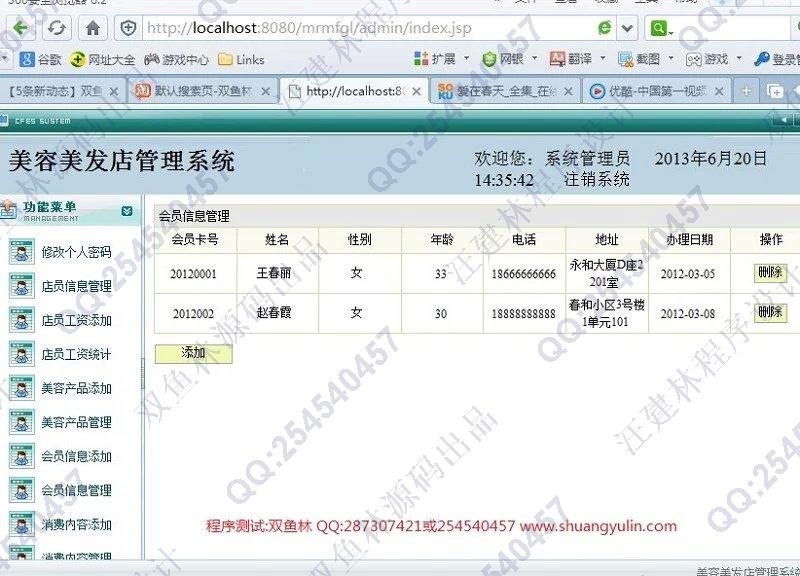This screenshot has width=800, height=576.
Task: Click the browser back arrow button
Action: pyautogui.click(x=20, y=28)
